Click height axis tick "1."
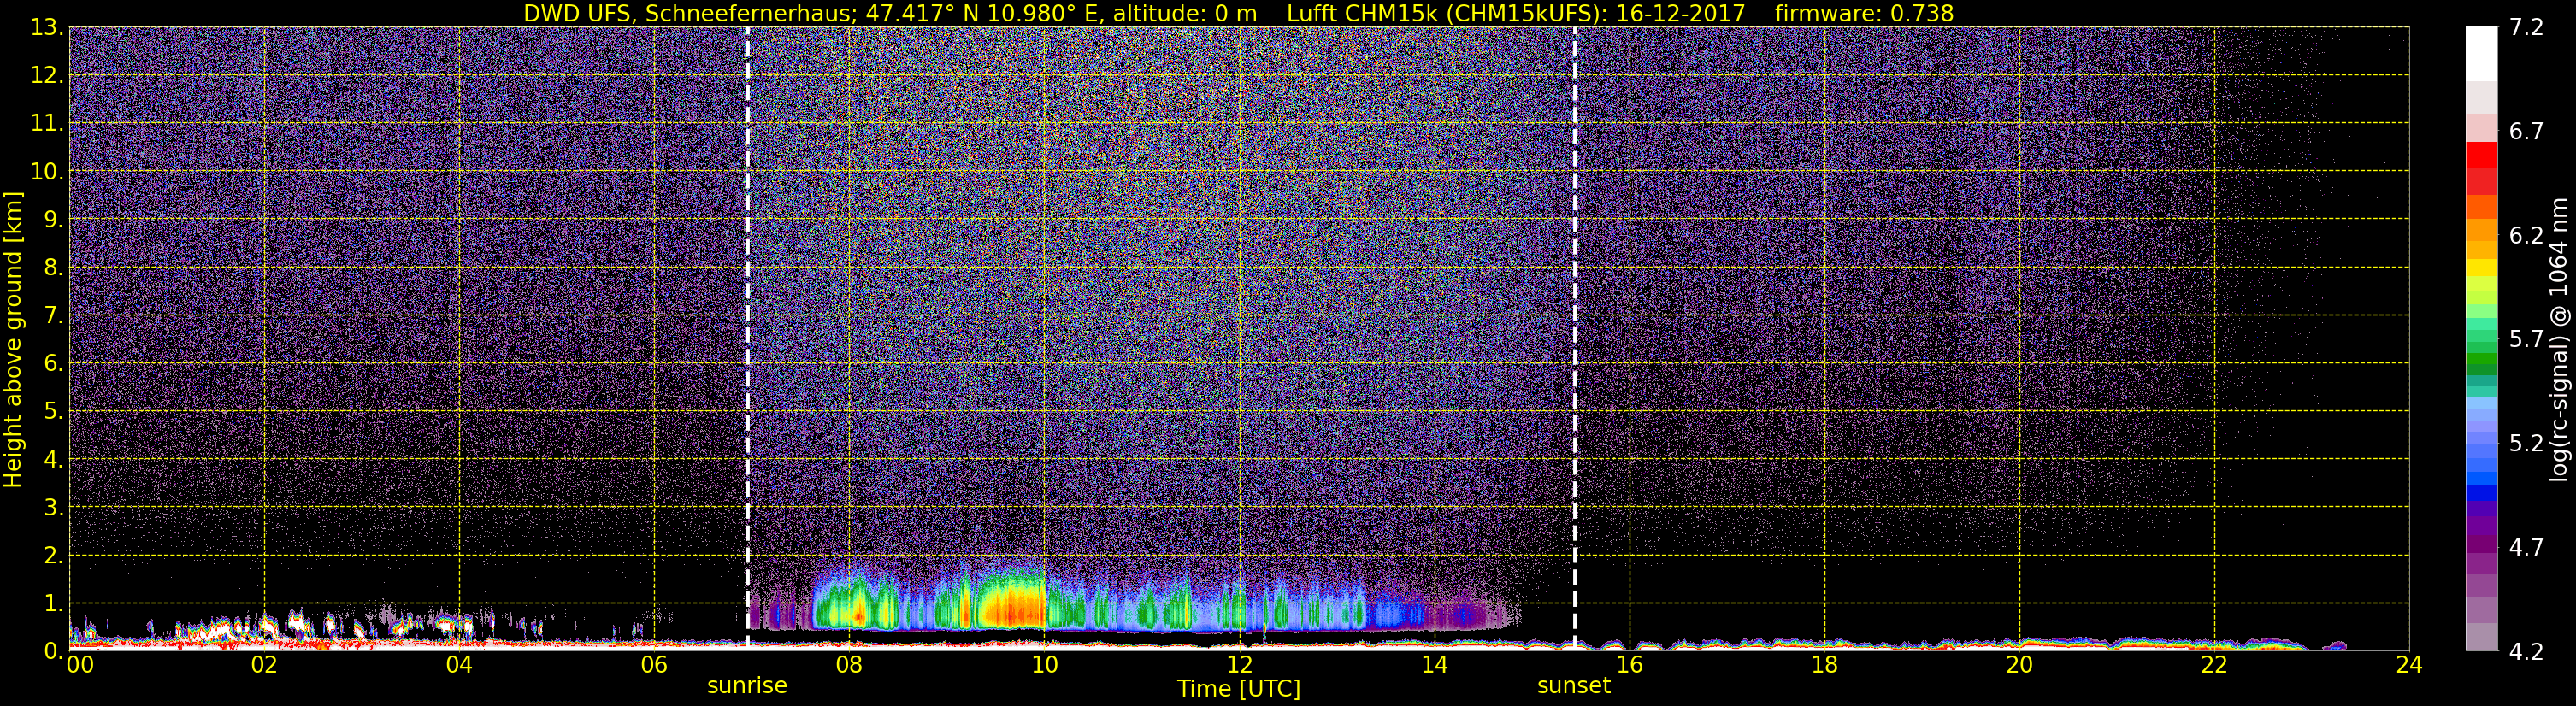The image size is (2576, 706). (x=53, y=604)
